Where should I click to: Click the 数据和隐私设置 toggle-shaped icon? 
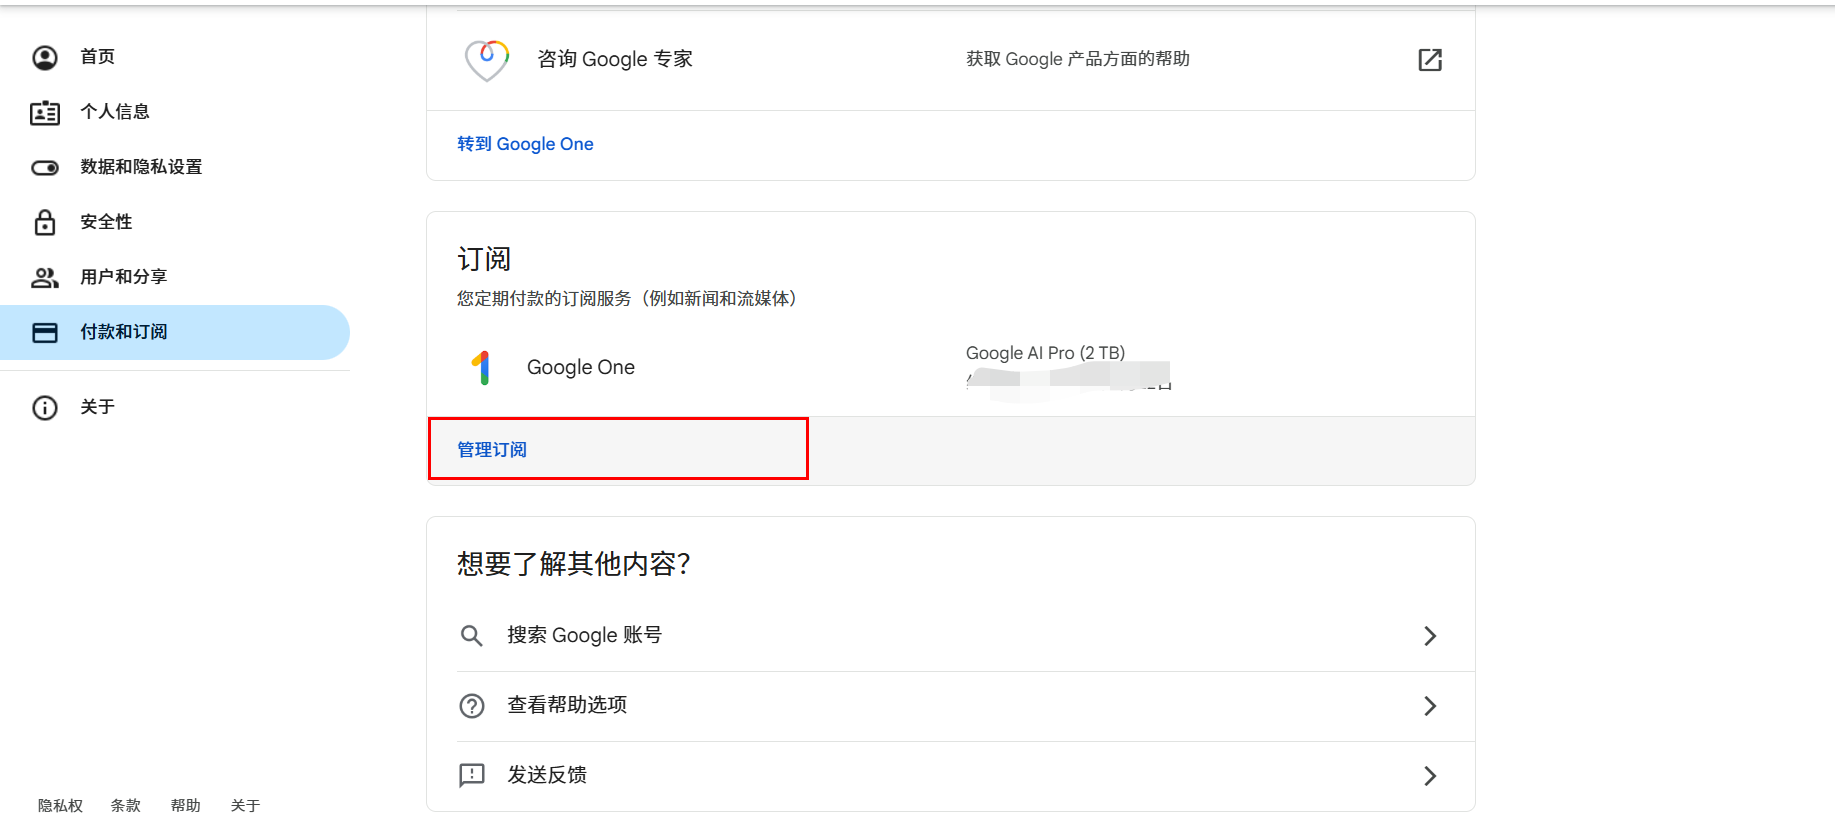(x=45, y=168)
